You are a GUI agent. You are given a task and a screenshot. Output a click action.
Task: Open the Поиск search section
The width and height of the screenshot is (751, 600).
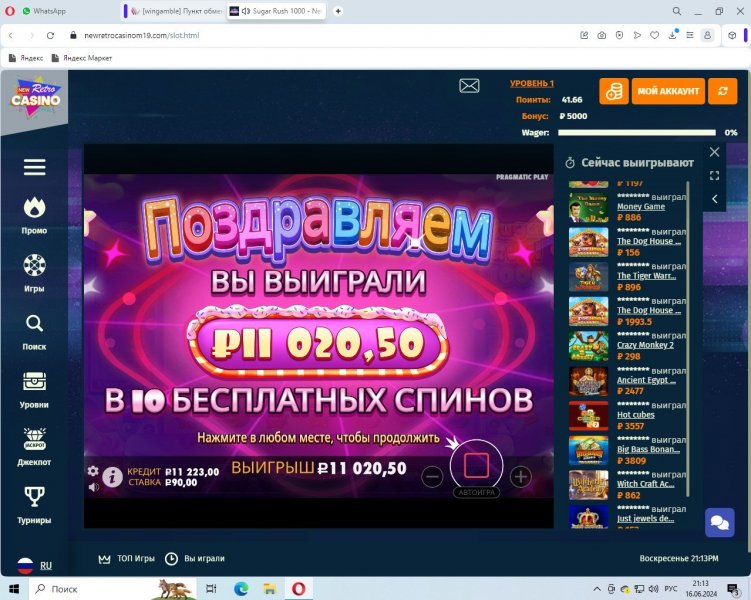coord(34,332)
